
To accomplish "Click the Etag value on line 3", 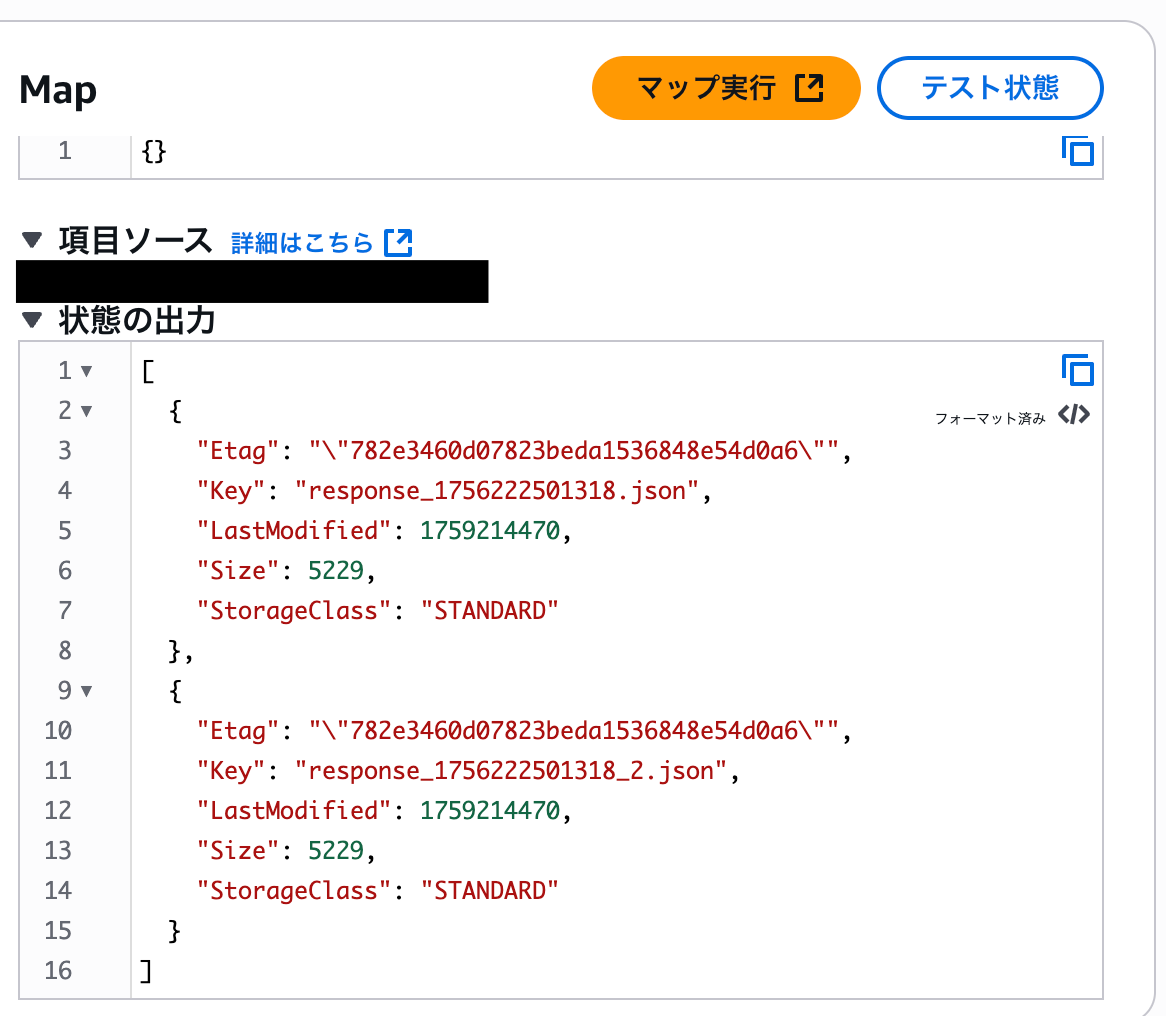I will [x=574, y=451].
